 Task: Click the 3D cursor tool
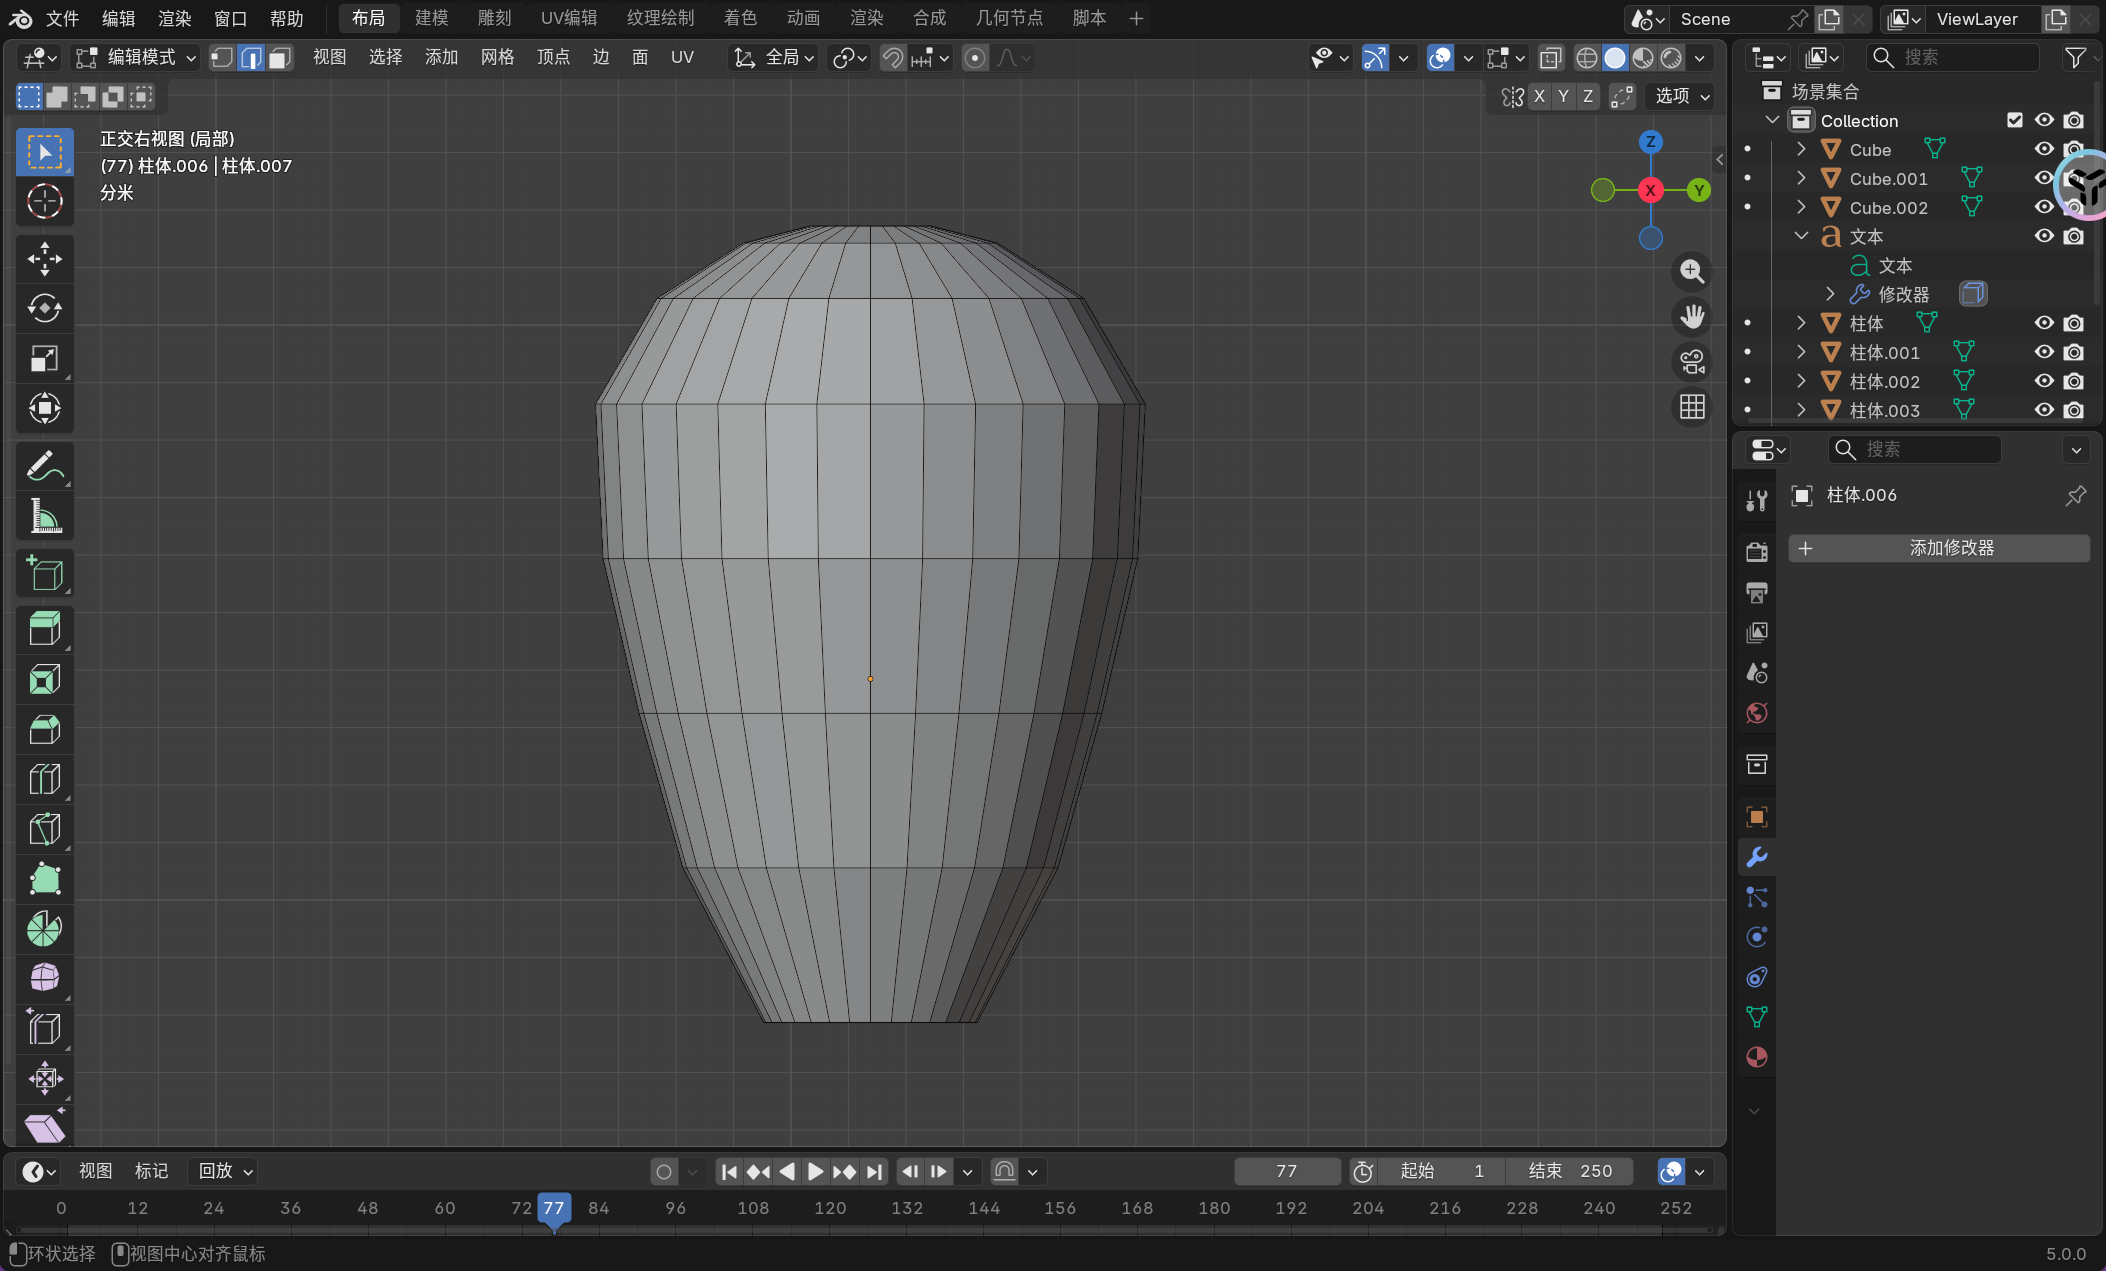point(44,202)
